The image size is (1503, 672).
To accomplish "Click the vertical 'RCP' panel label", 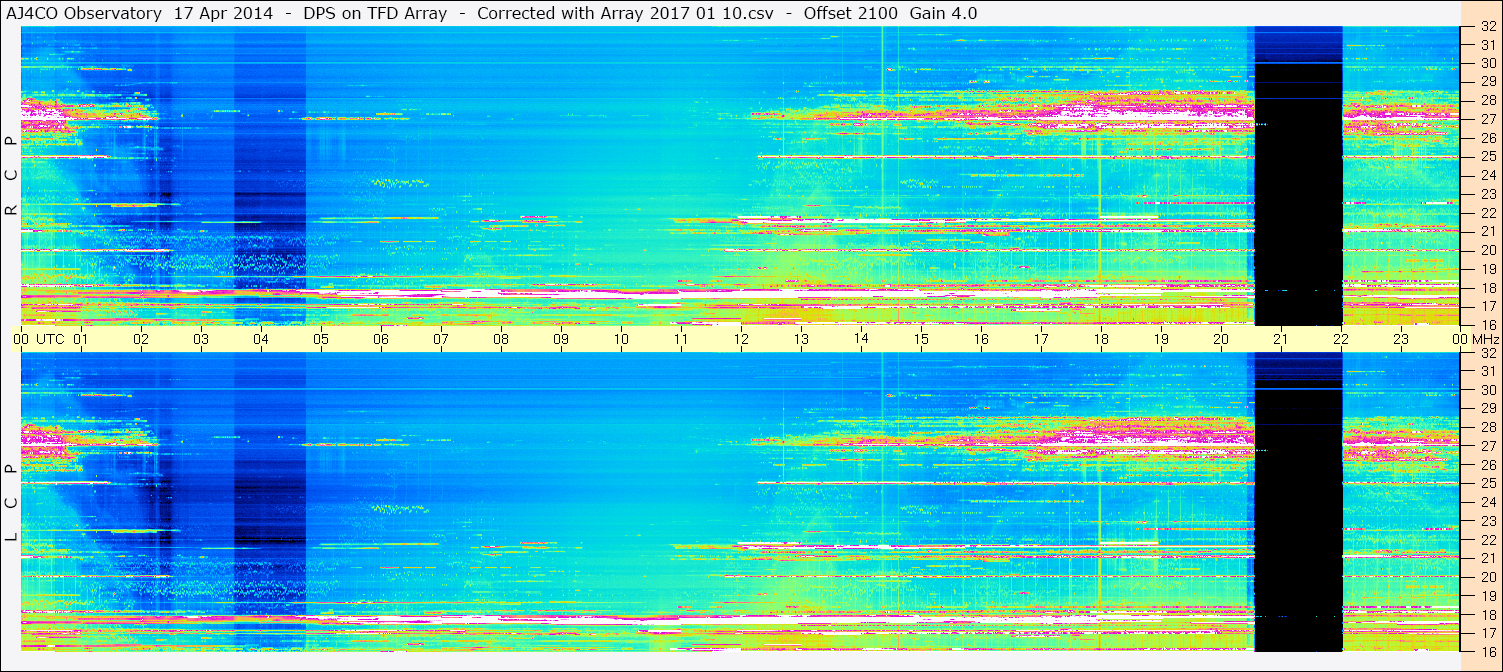I will 11,176.
